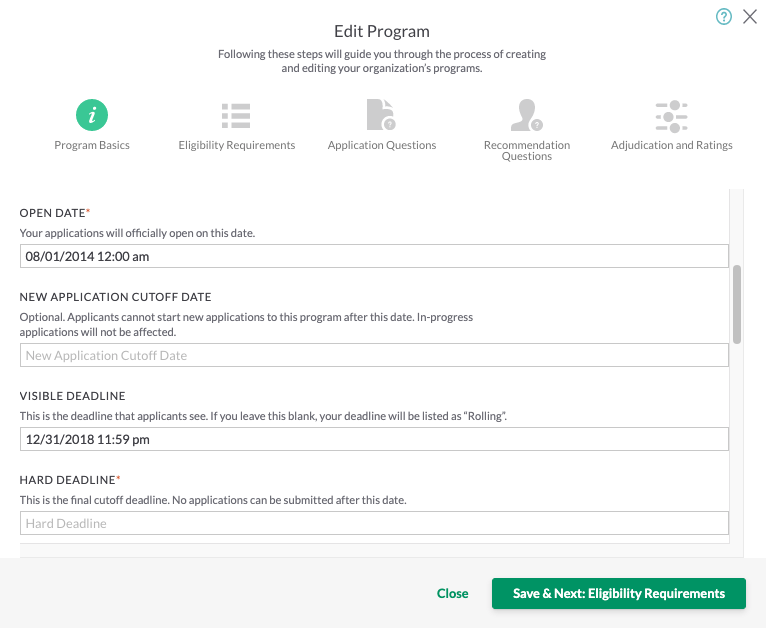Click Save & Next: Eligibility Requirements button
Viewport: 766px width, 628px height.
[619, 593]
